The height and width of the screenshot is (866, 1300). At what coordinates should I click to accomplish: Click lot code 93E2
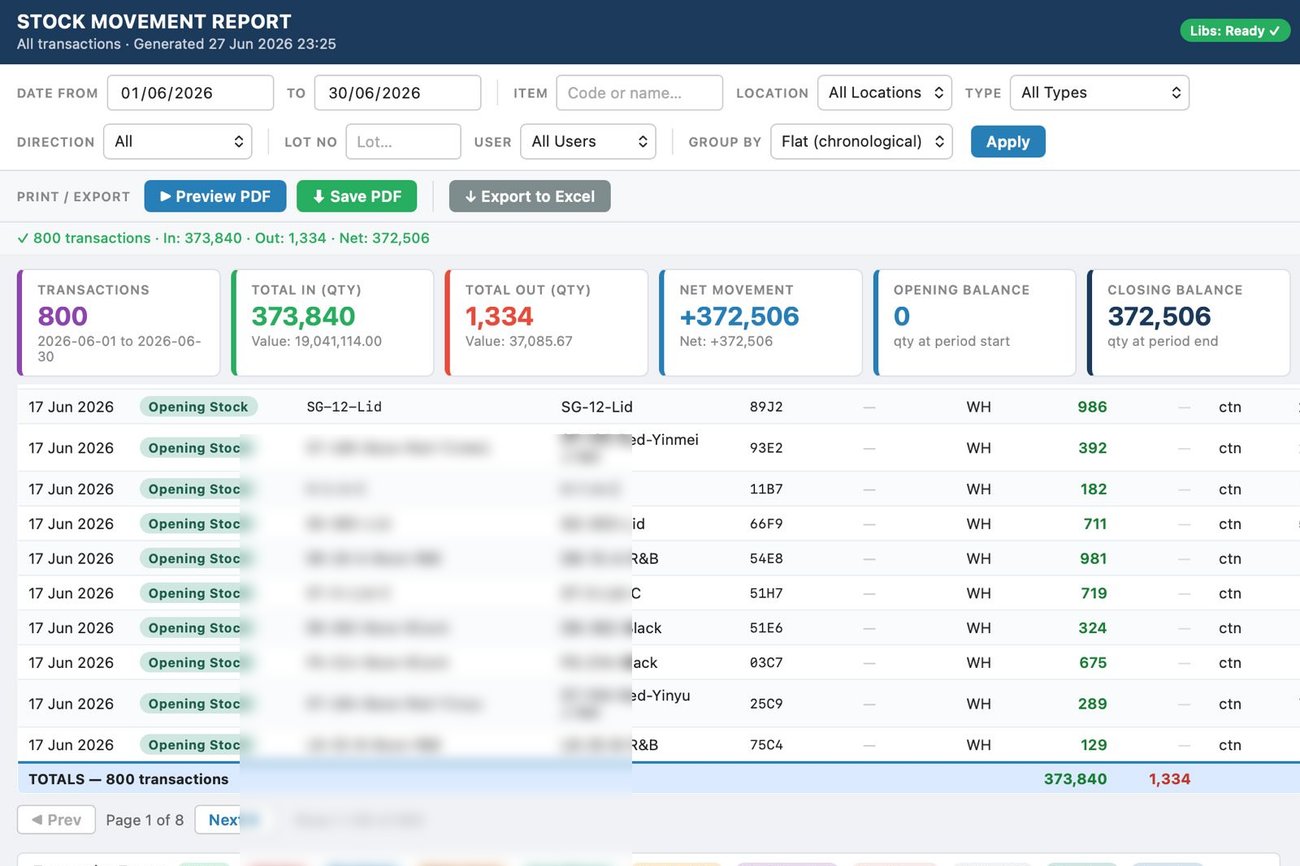tap(766, 448)
